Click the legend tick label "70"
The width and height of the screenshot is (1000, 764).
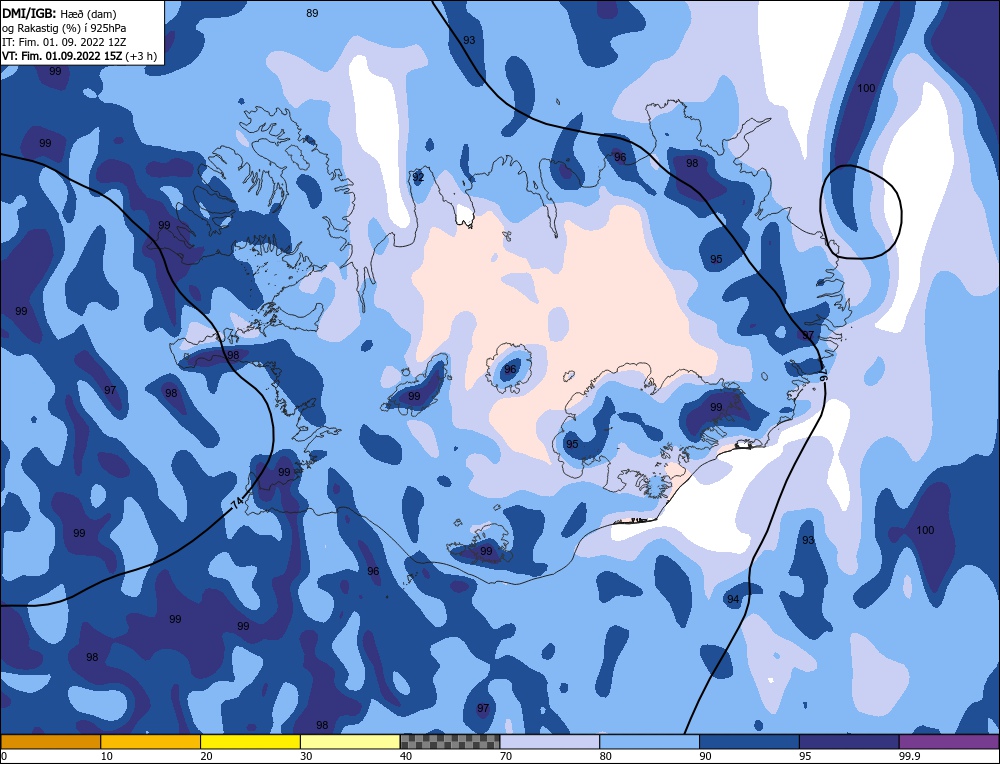506,756
